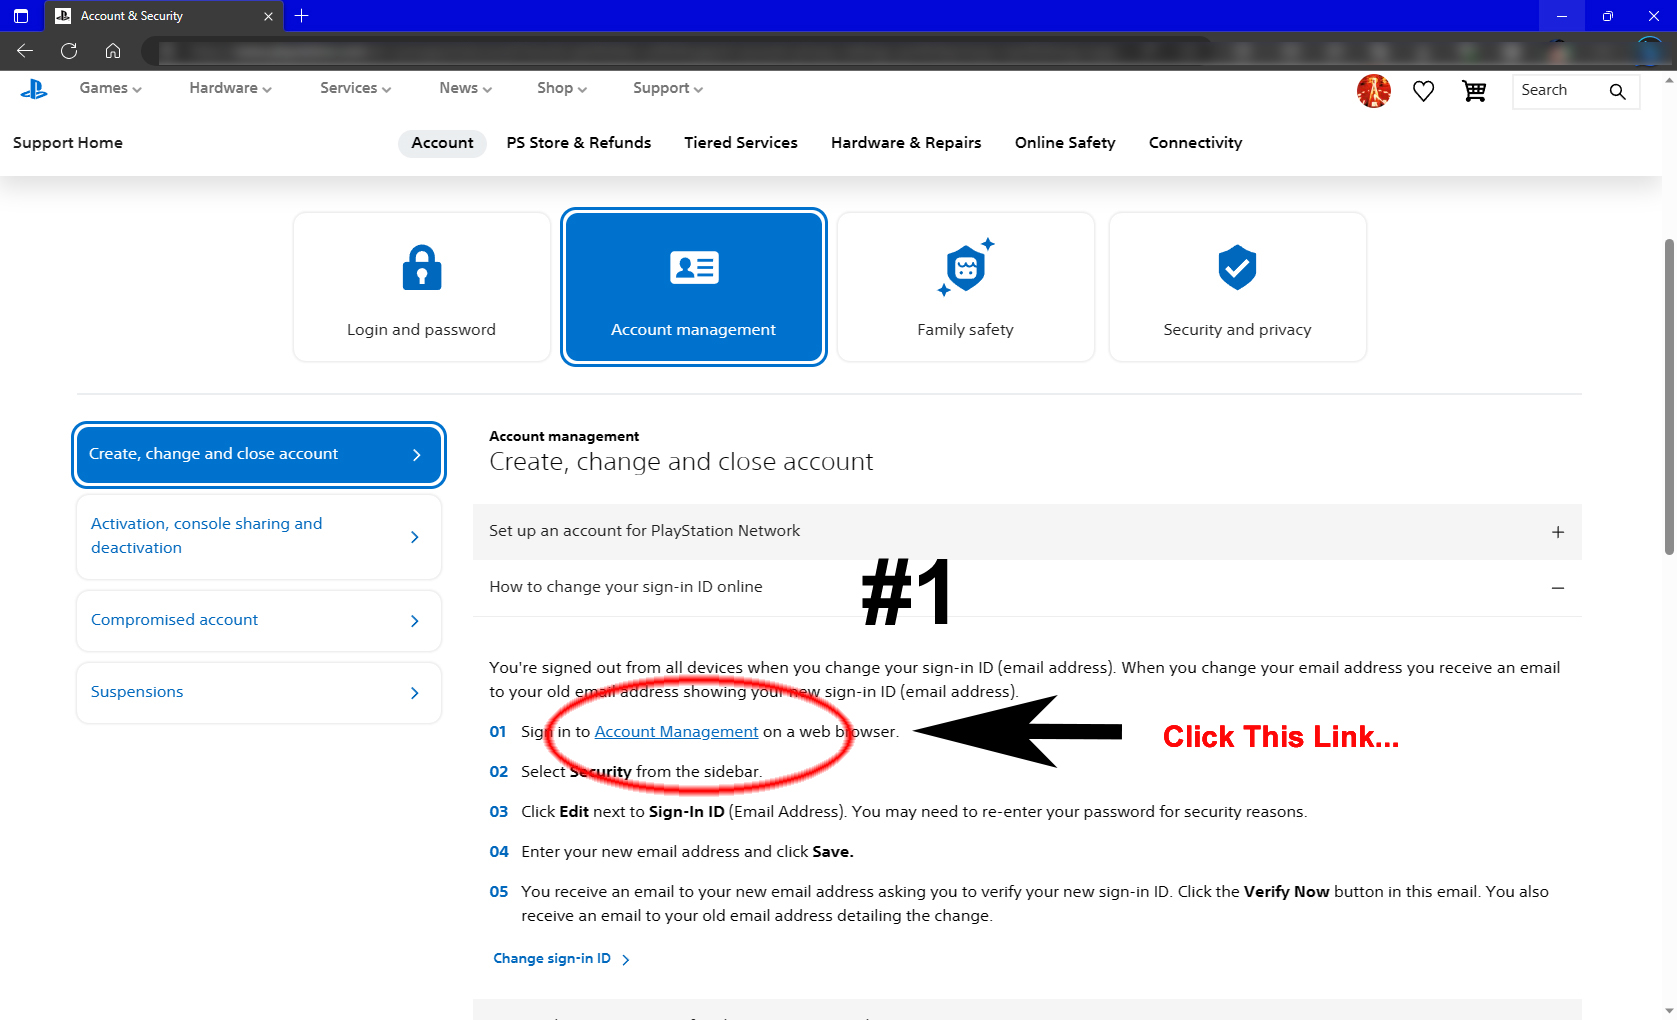This screenshot has width=1677, height=1020.
Task: Click the tab actions icon in title bar
Action: [21, 16]
